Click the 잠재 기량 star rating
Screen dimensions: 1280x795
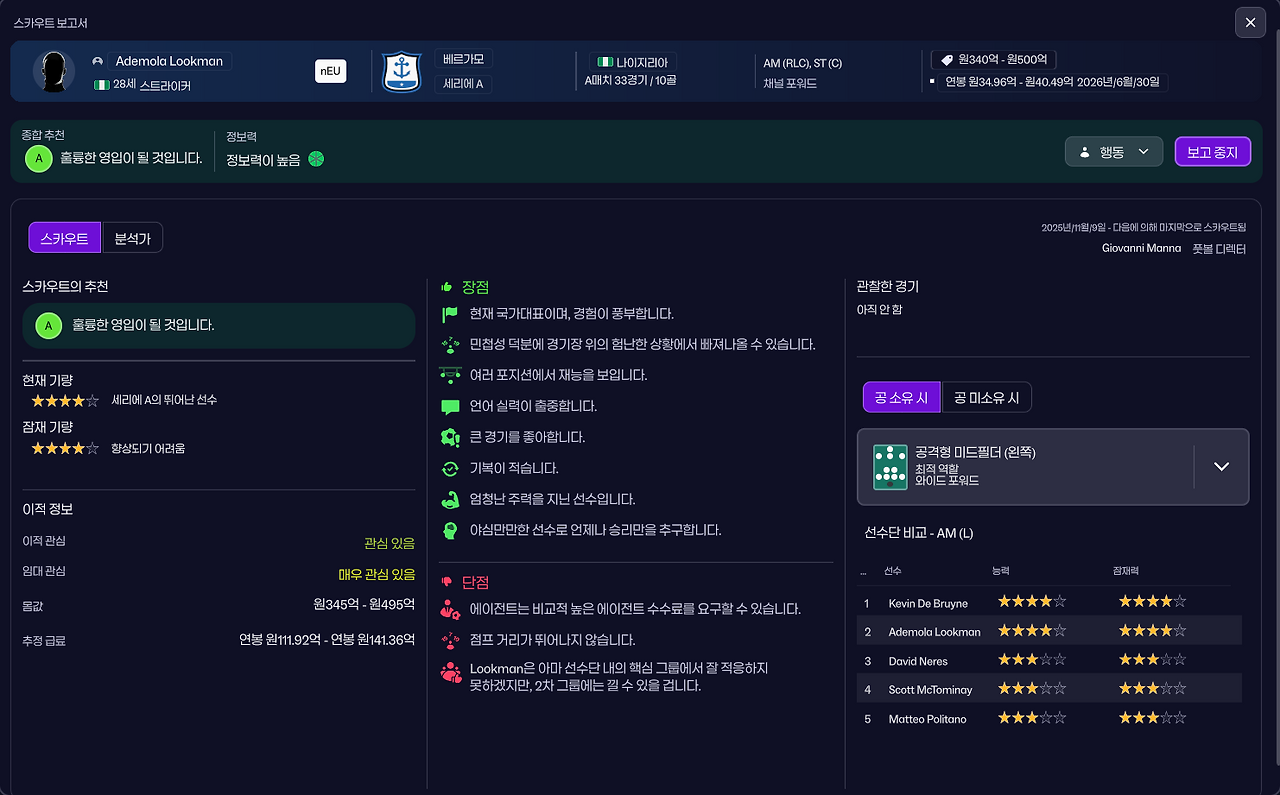[x=65, y=448]
